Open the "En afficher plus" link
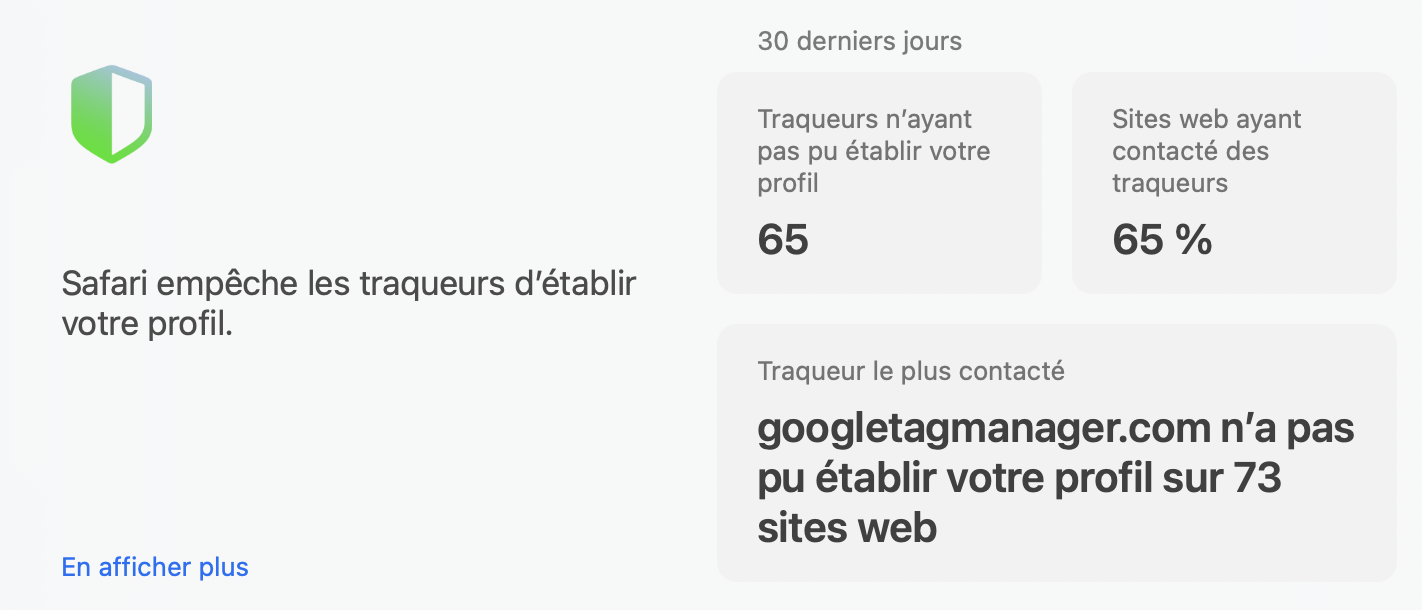Screen dimensions: 1422x610 pos(155,567)
